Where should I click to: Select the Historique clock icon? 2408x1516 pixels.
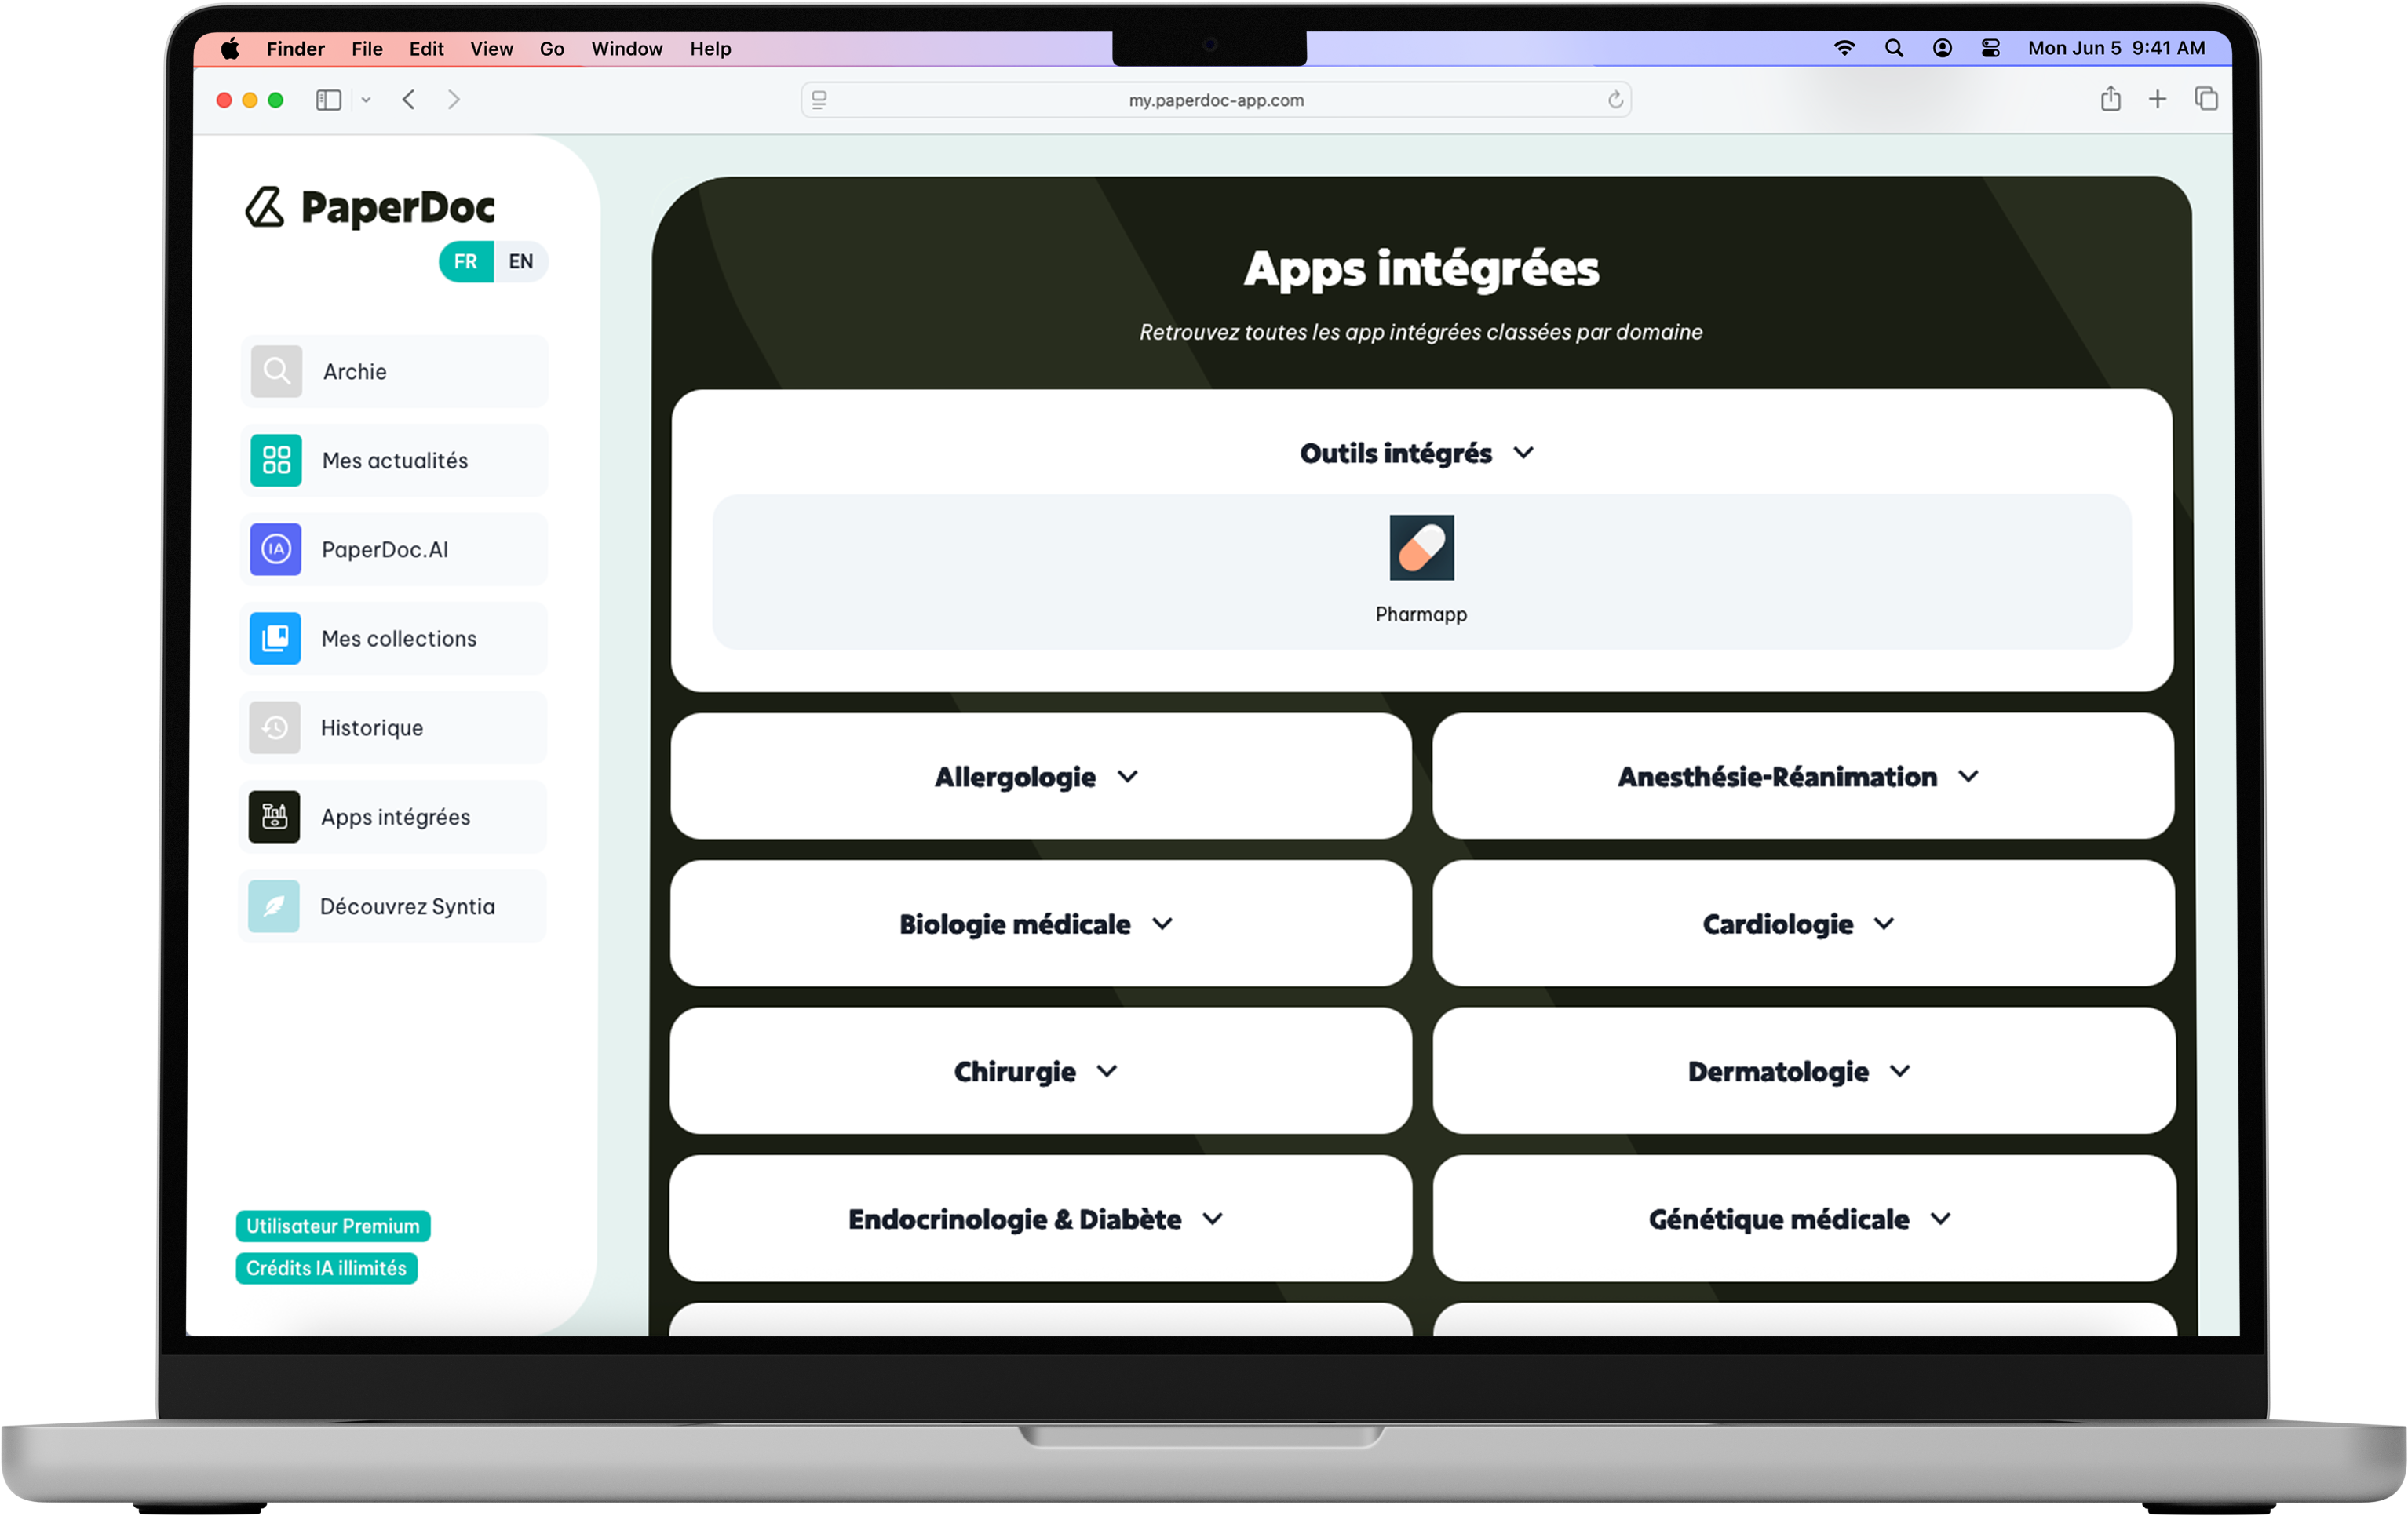coord(276,727)
